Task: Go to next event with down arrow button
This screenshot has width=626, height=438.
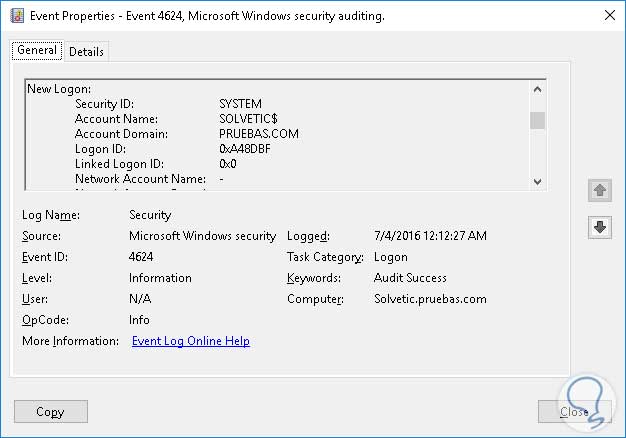Action: [x=600, y=227]
